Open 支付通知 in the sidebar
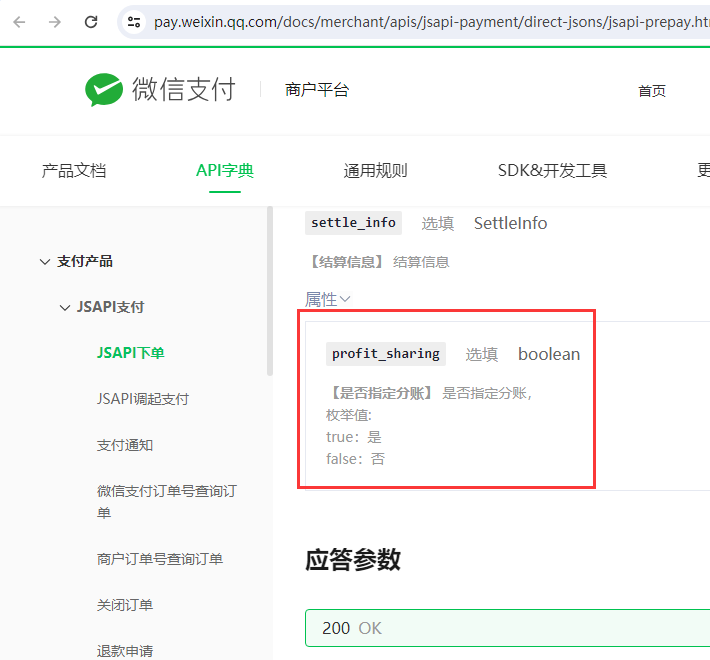Viewport: 710px width, 660px height. [x=125, y=445]
